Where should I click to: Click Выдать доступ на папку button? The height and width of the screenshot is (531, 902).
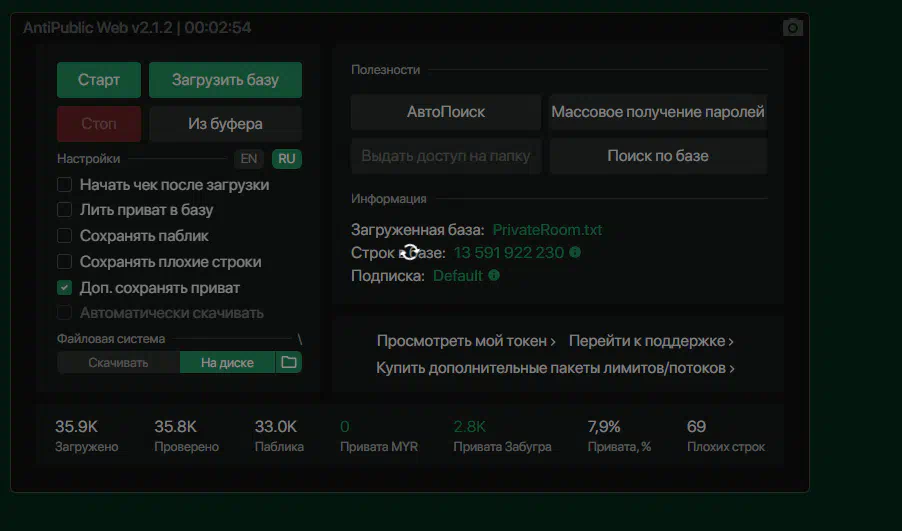446,155
